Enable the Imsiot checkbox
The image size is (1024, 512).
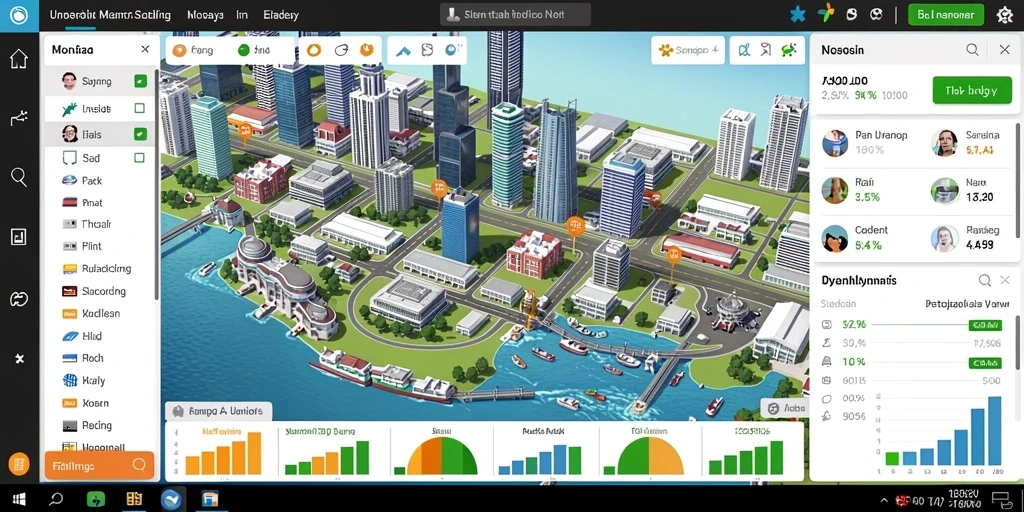(139, 108)
